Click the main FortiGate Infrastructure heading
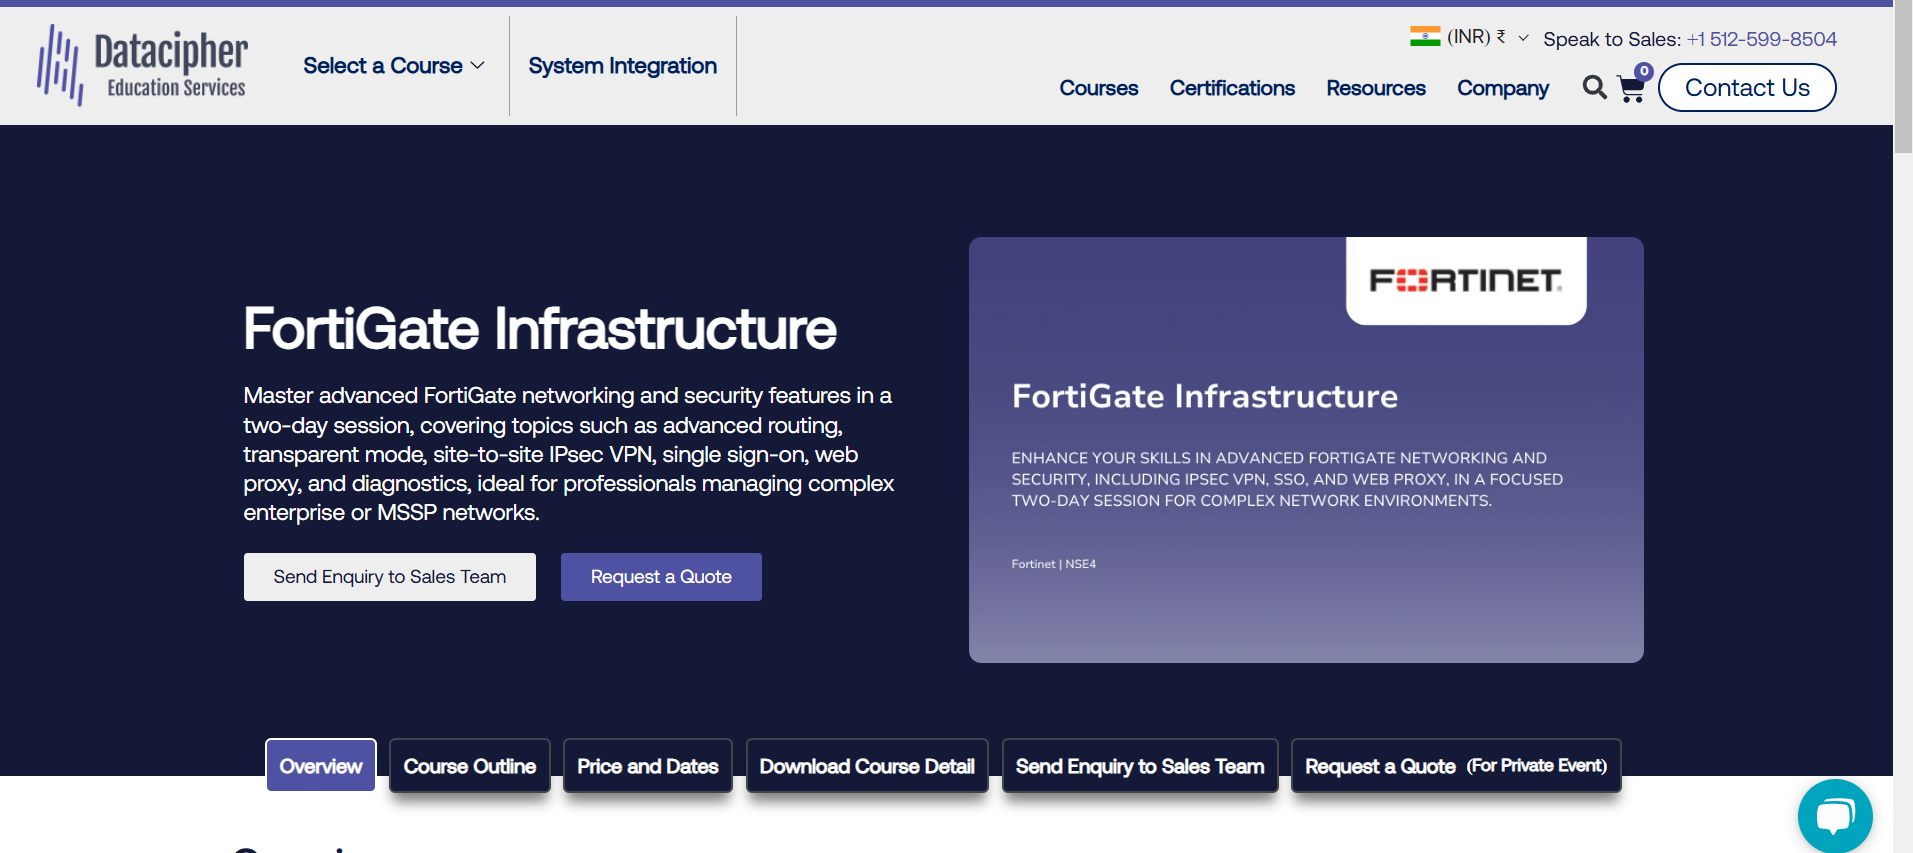 tap(540, 329)
